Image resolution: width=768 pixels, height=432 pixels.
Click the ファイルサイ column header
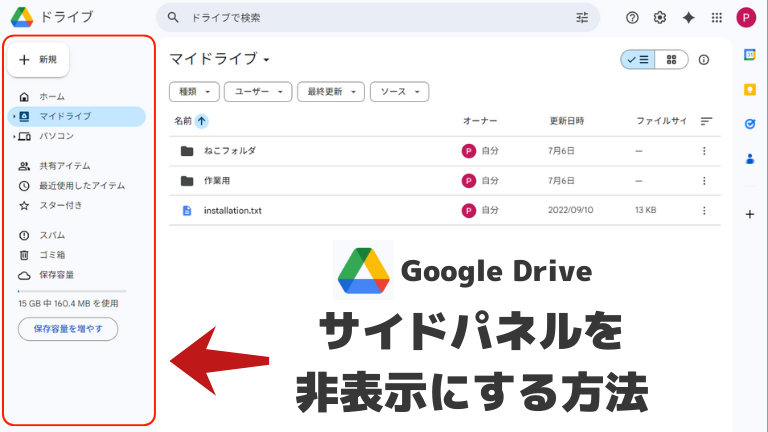(x=661, y=121)
